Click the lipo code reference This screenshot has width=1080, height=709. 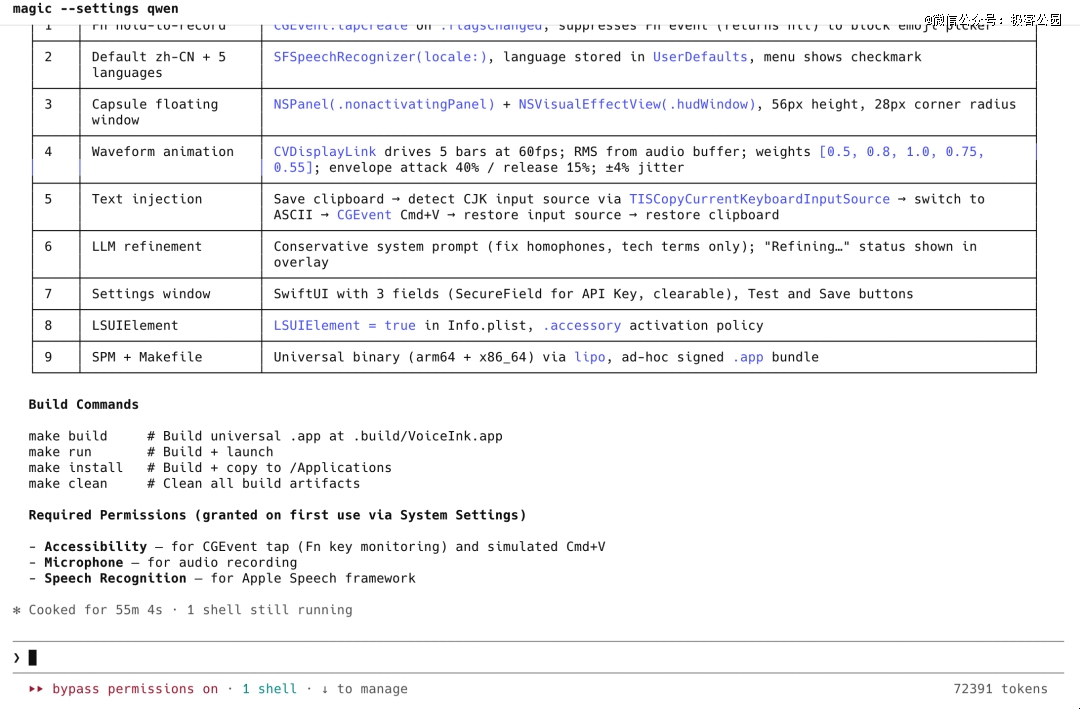(590, 358)
